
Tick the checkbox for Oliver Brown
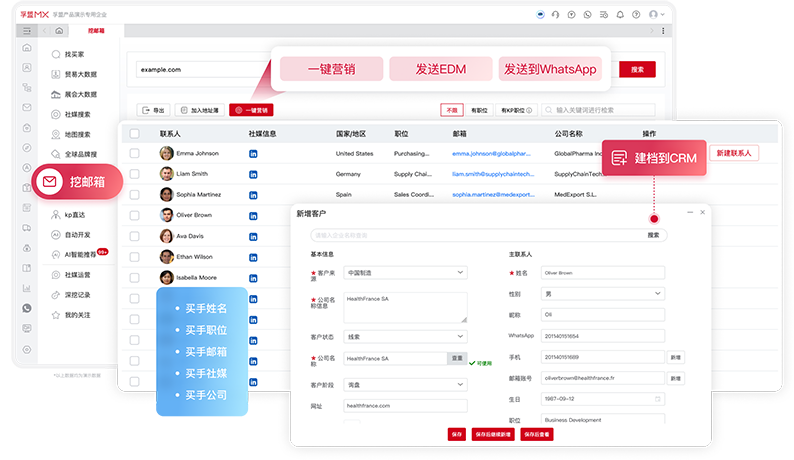[134, 215]
